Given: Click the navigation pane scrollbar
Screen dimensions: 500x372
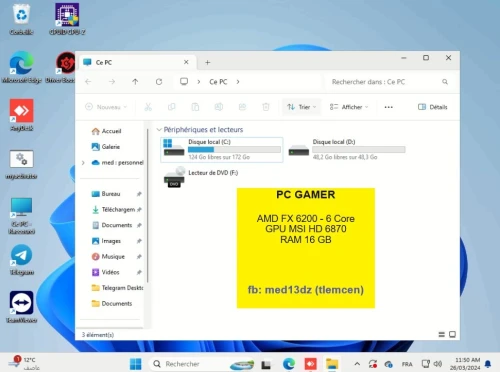Looking at the screenshot, I should click(147, 207).
